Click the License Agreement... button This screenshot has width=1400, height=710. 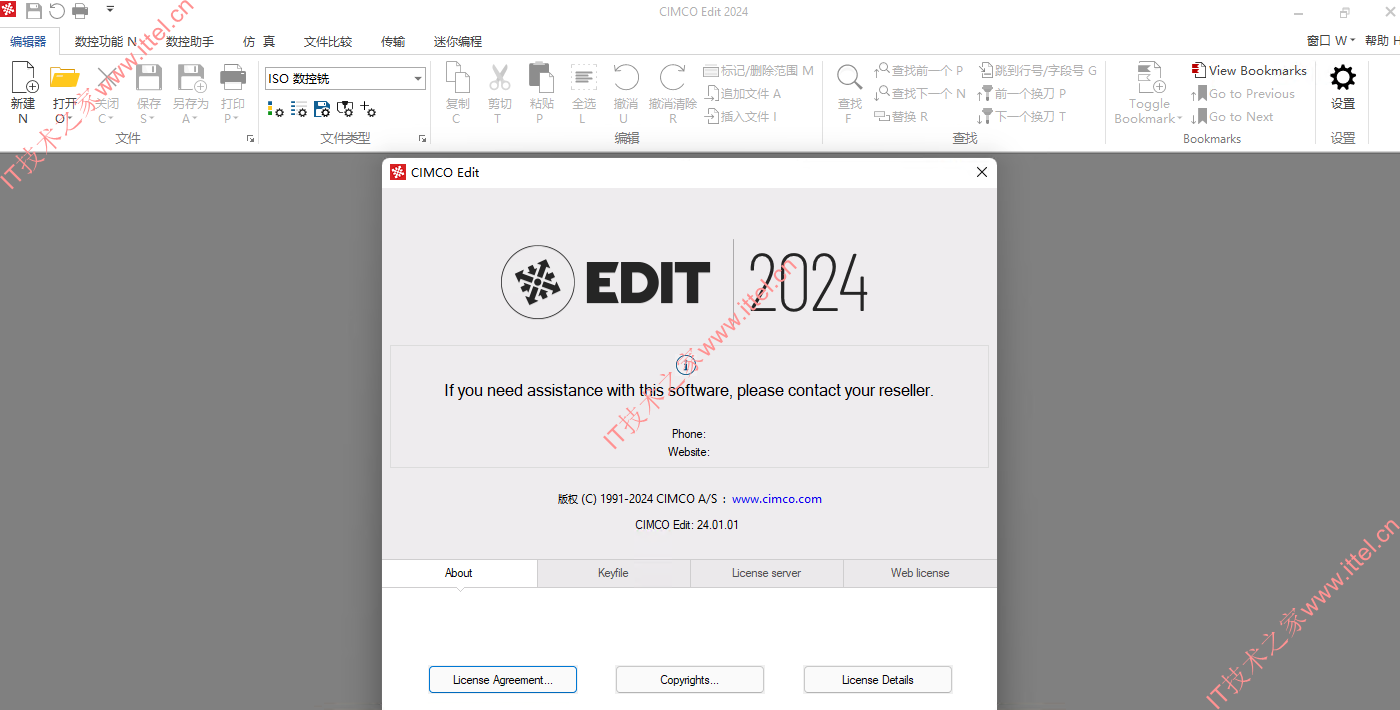[x=503, y=680]
